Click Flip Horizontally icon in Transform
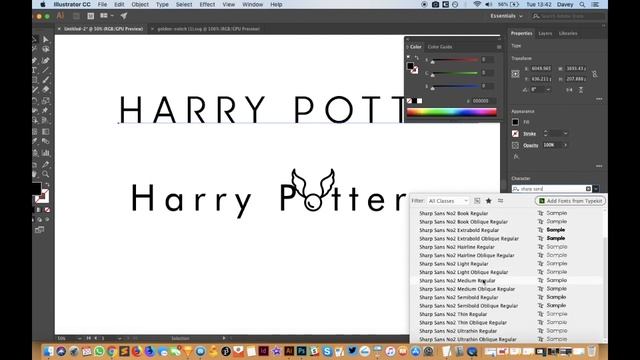Screen dimensions: 640x360 (569, 89)
